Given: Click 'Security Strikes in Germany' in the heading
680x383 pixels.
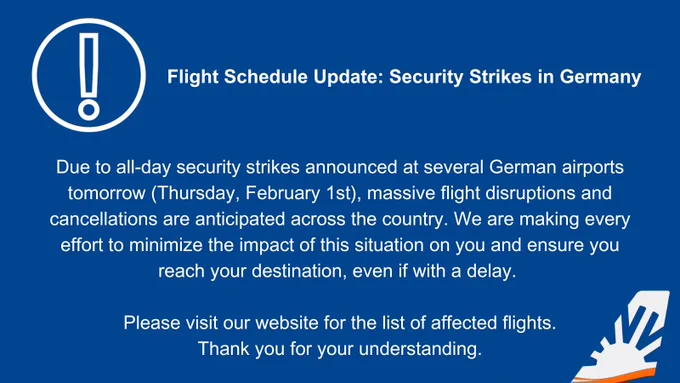Looking at the screenshot, I should tap(515, 77).
